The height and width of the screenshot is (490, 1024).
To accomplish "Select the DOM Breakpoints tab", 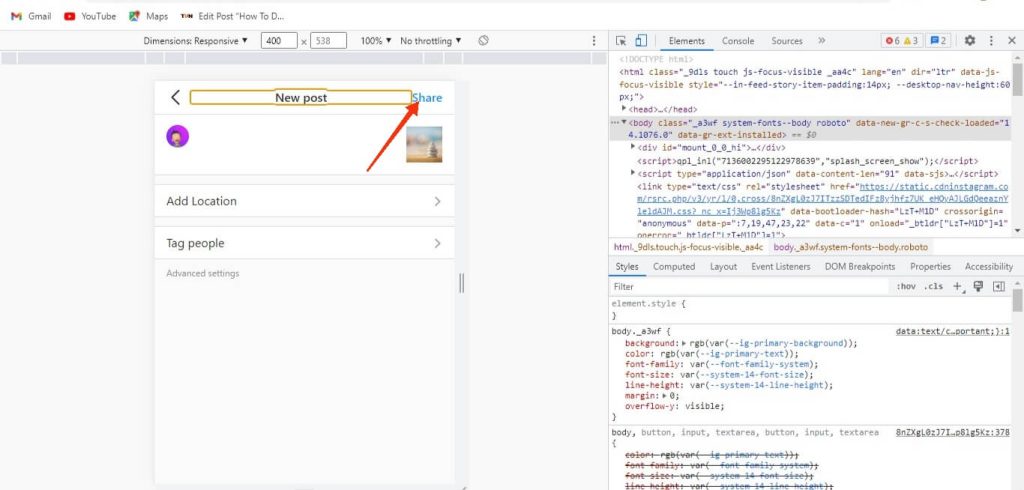I will point(860,267).
